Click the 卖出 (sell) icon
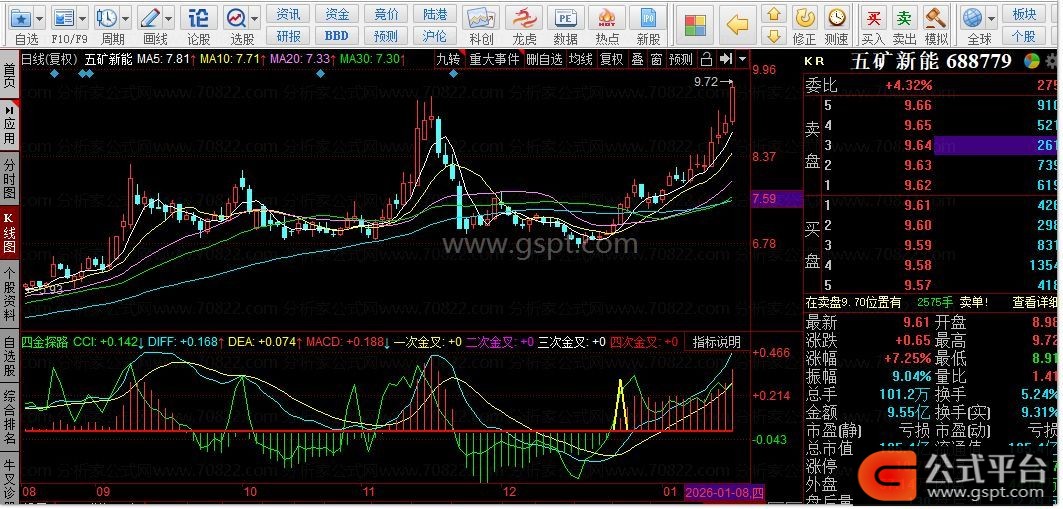The image size is (1063, 509). click(904, 24)
